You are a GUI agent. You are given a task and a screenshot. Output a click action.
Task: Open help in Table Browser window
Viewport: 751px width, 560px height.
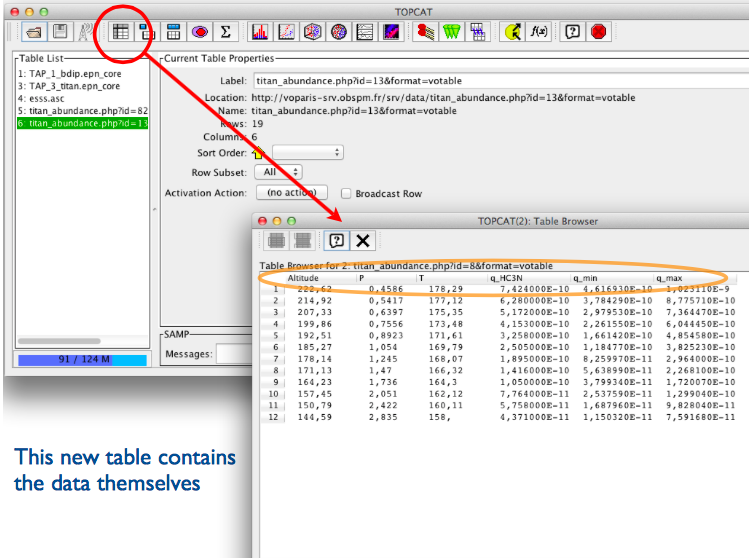click(x=337, y=240)
